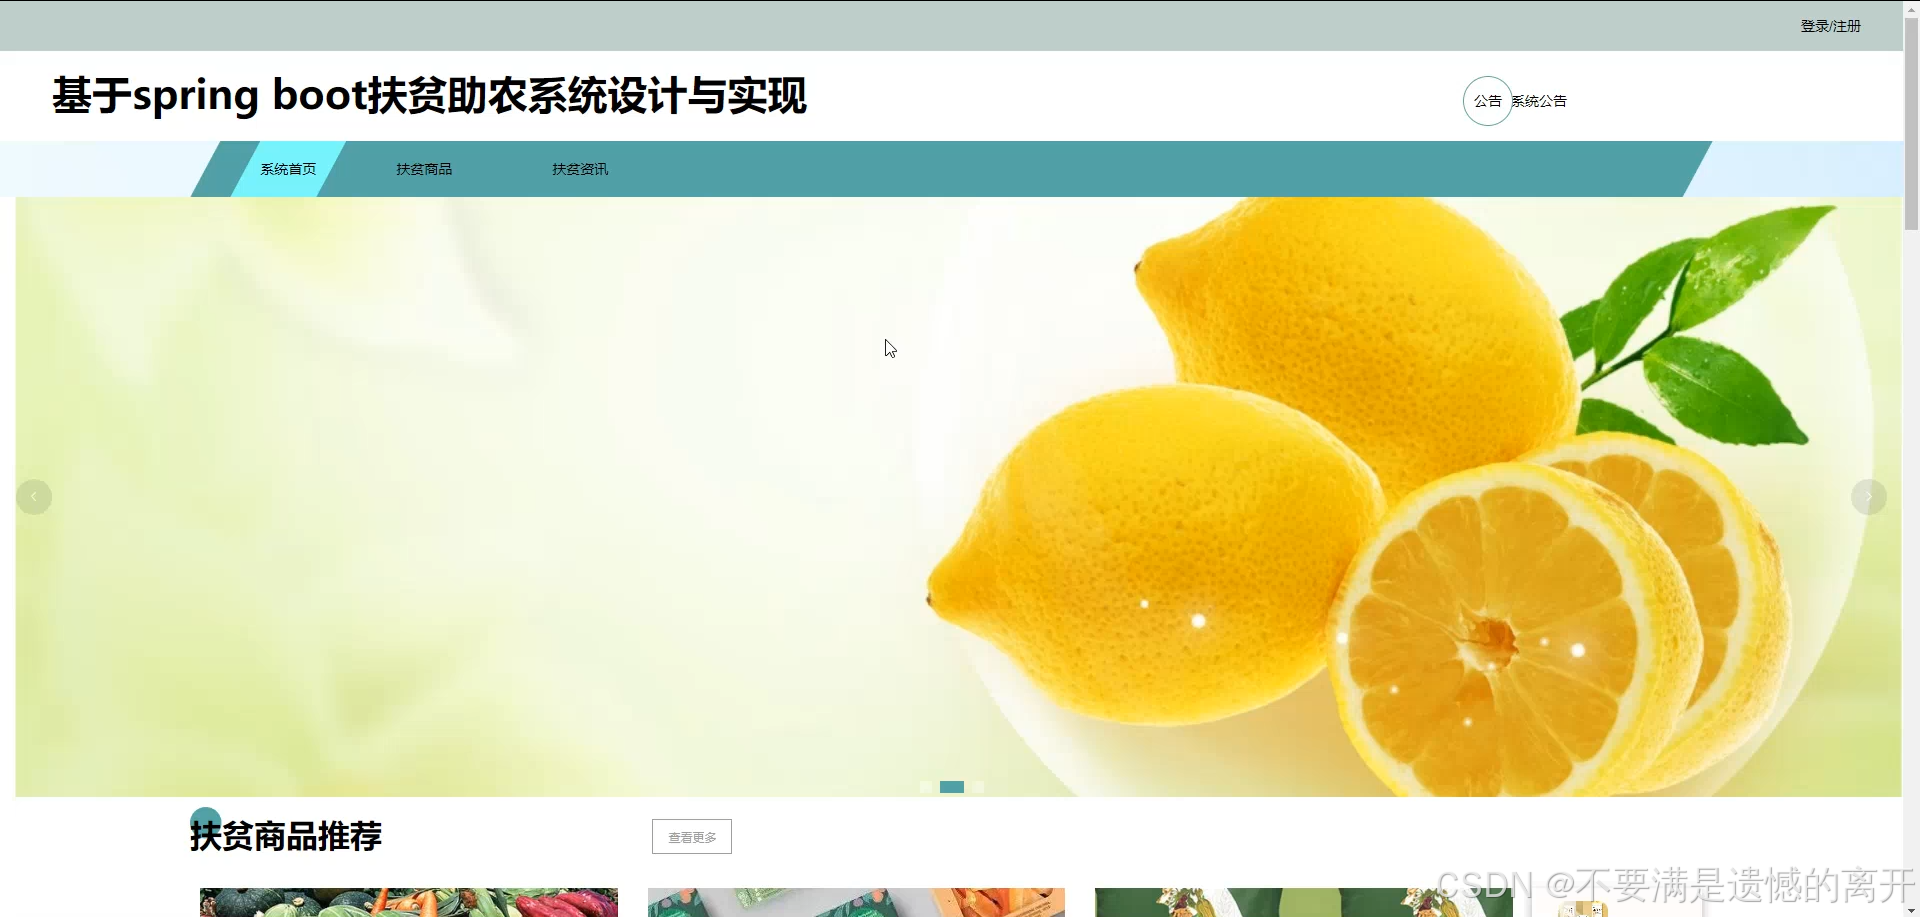Open the 系统公告 link

coord(1539,101)
